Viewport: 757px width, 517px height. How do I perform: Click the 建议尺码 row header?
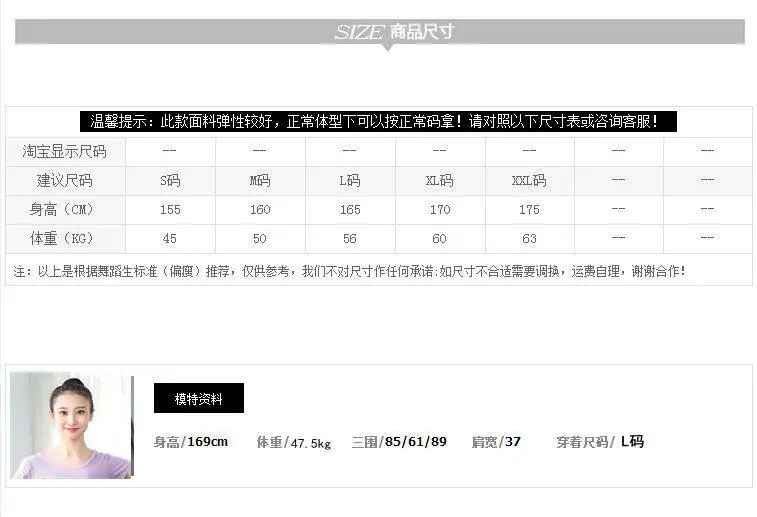click(65, 181)
